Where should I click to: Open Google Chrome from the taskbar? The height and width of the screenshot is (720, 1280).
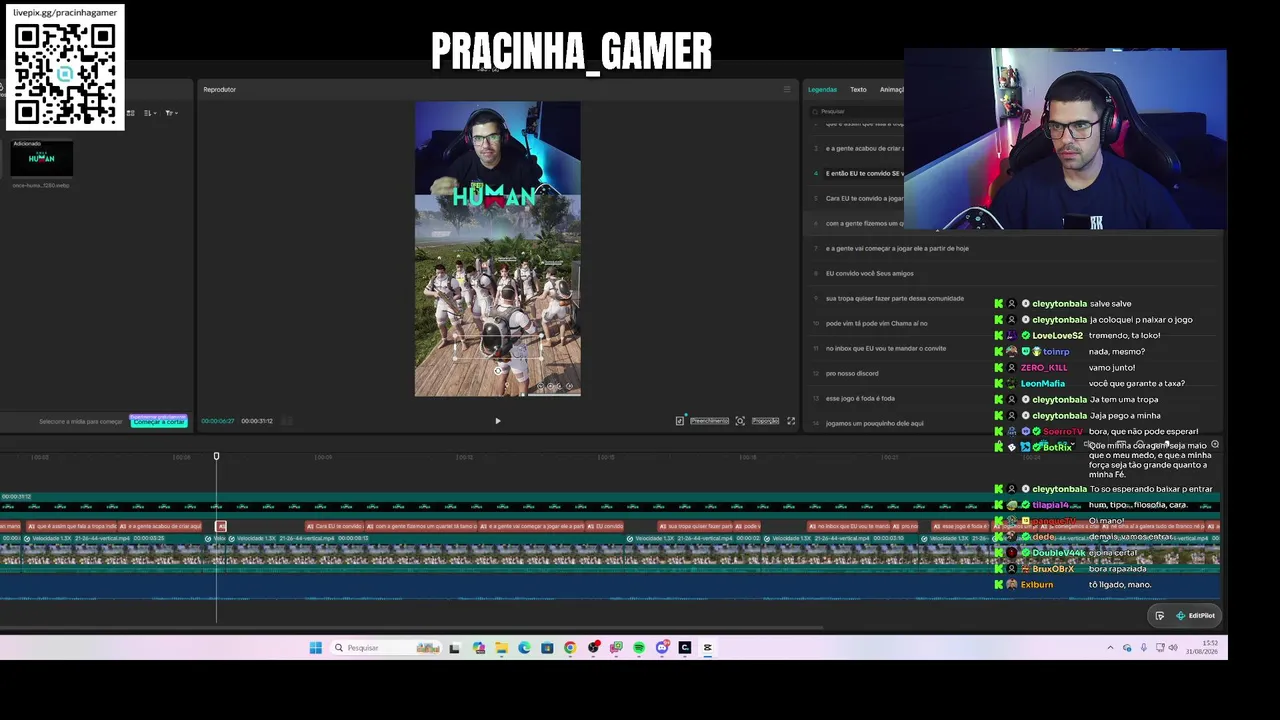[x=570, y=648]
